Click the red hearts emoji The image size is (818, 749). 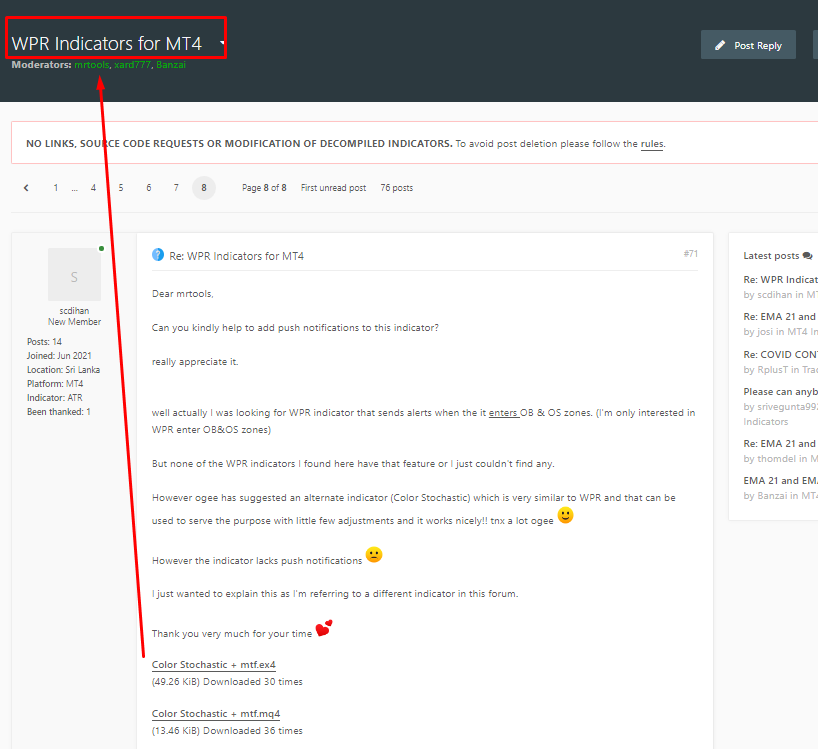pyautogui.click(x=324, y=628)
